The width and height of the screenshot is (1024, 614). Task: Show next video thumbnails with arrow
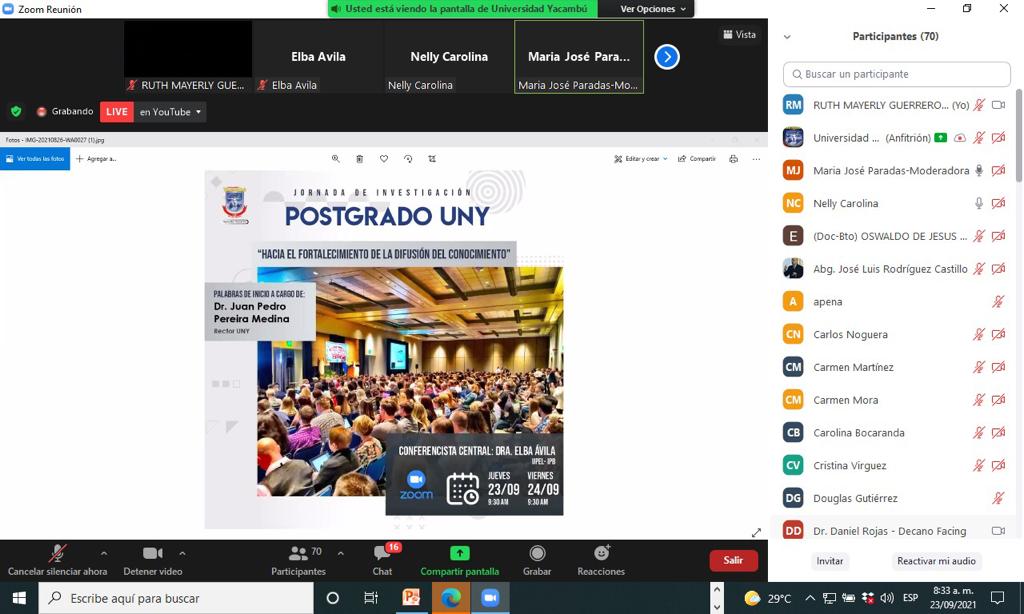pos(667,57)
